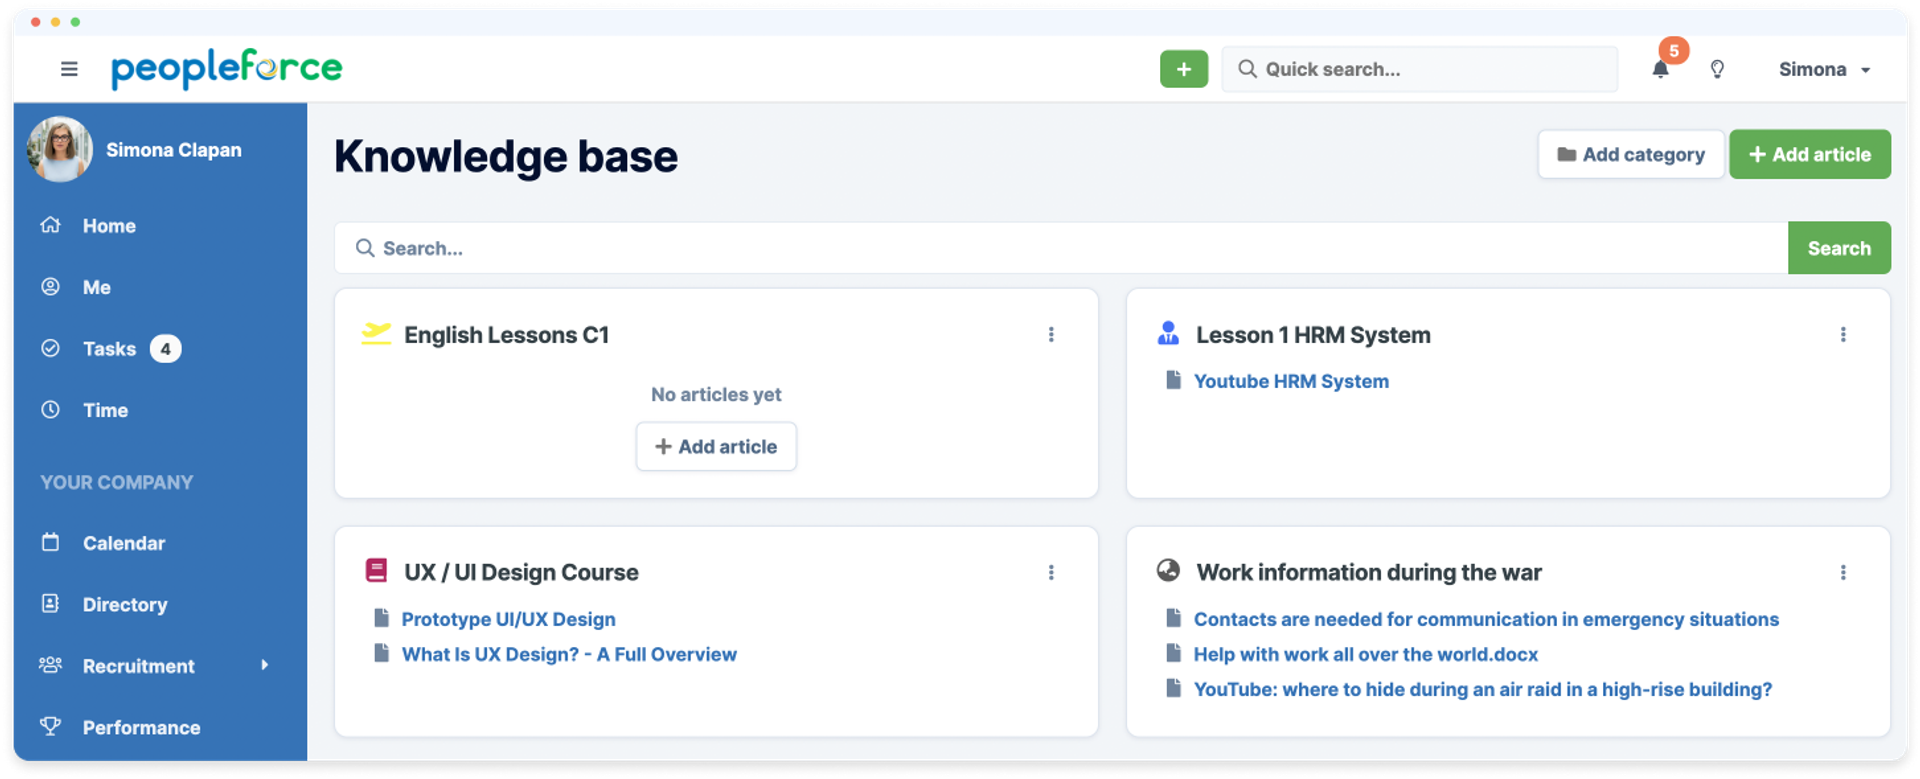The image size is (1920, 779).
Task: Click the UX / UI Design Course title
Action: coord(521,572)
